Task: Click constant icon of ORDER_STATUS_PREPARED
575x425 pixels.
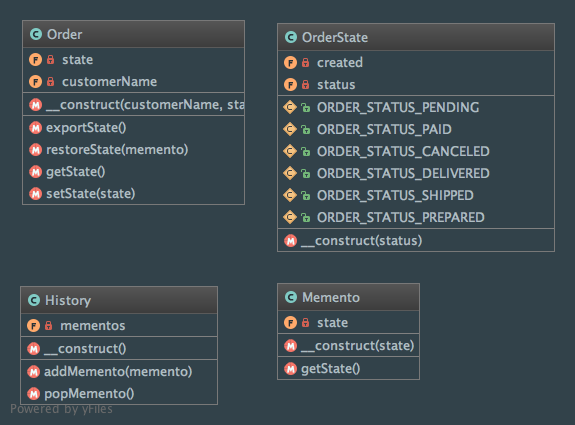Action: (x=290, y=217)
